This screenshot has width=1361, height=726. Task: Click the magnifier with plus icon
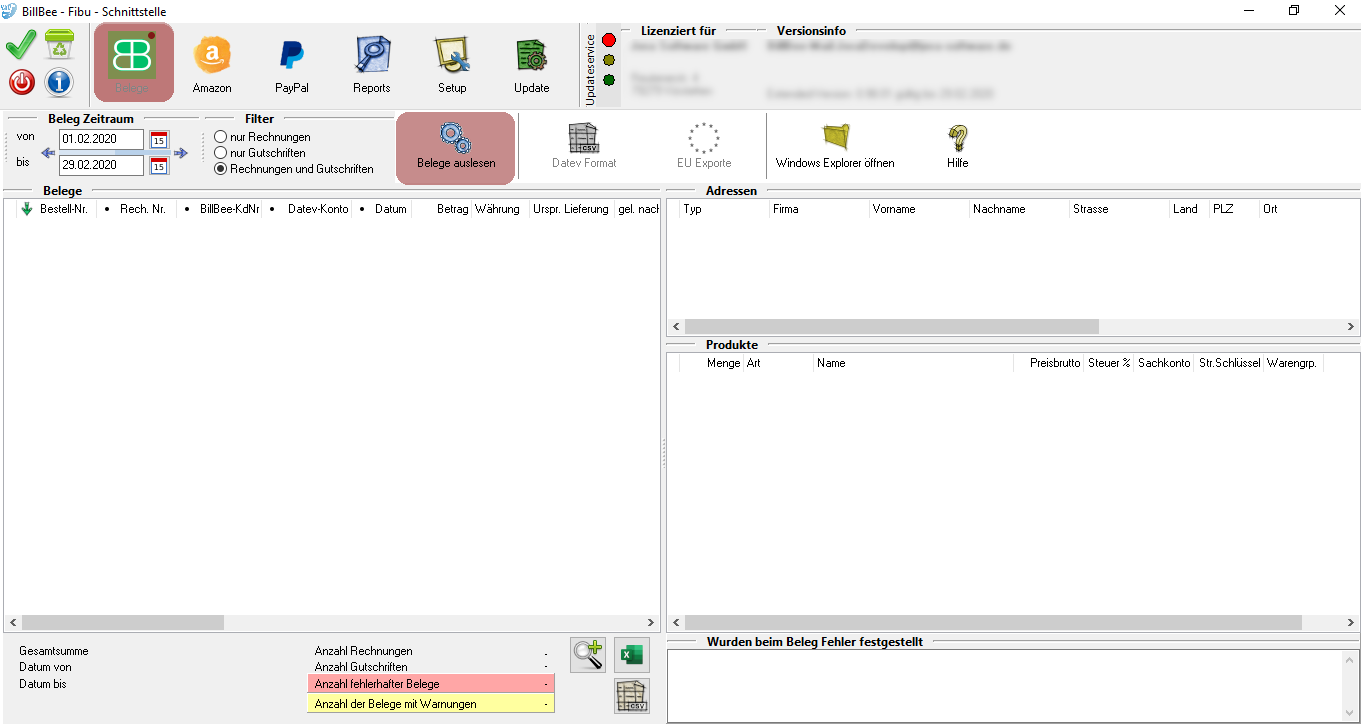tap(588, 655)
